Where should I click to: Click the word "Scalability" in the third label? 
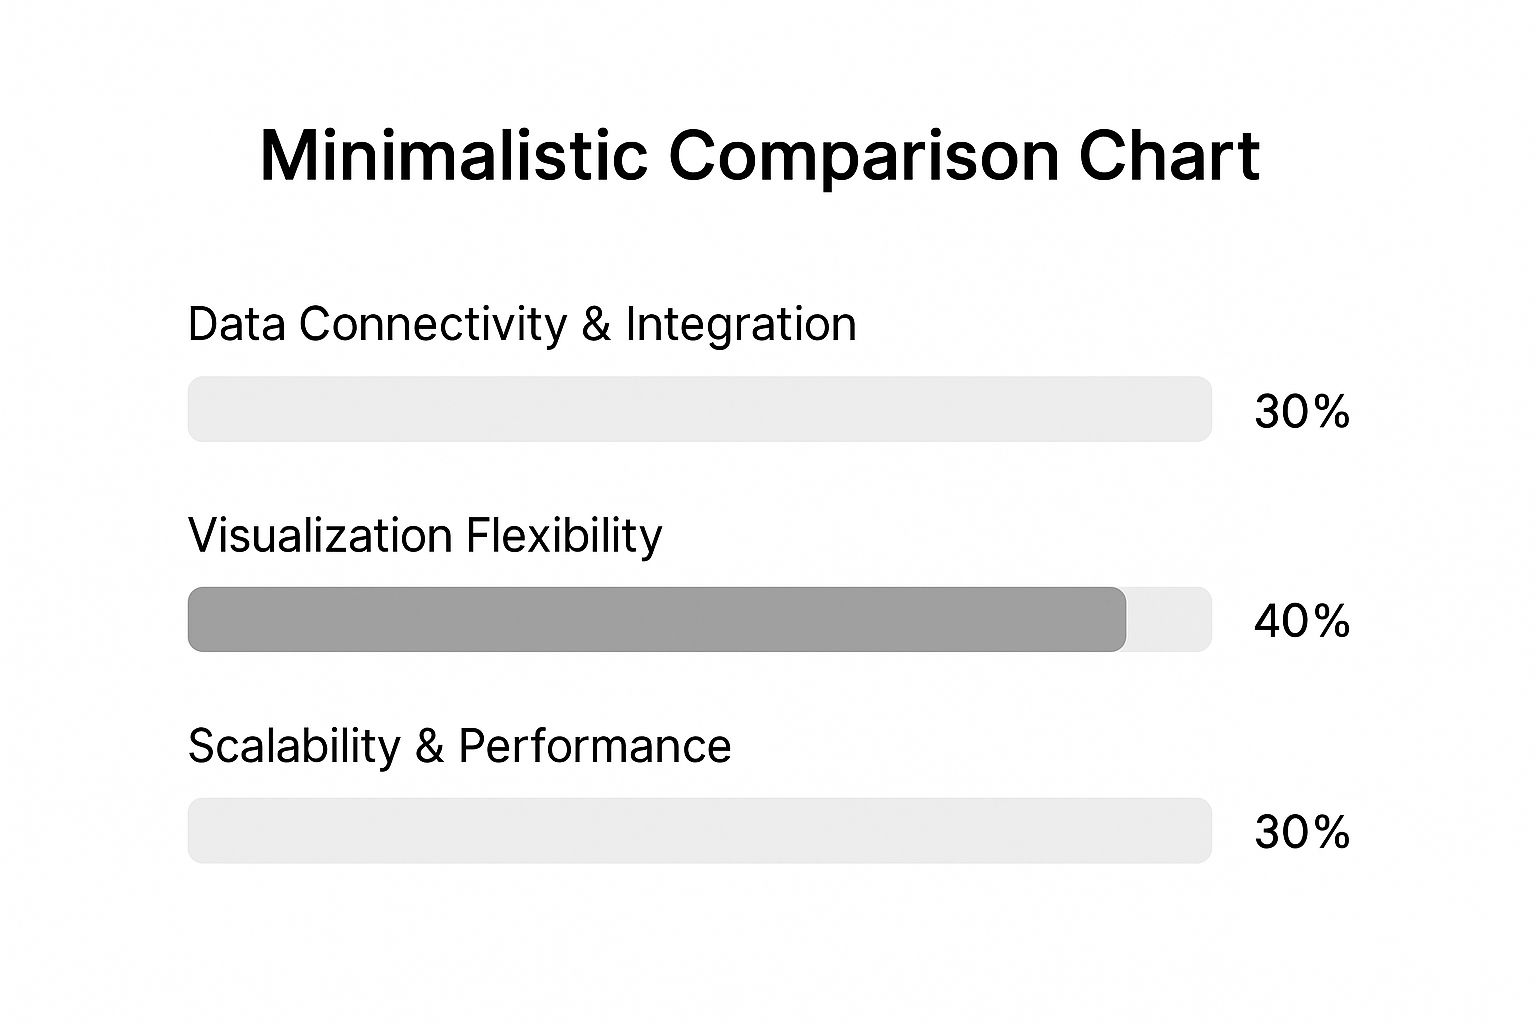coord(294,746)
